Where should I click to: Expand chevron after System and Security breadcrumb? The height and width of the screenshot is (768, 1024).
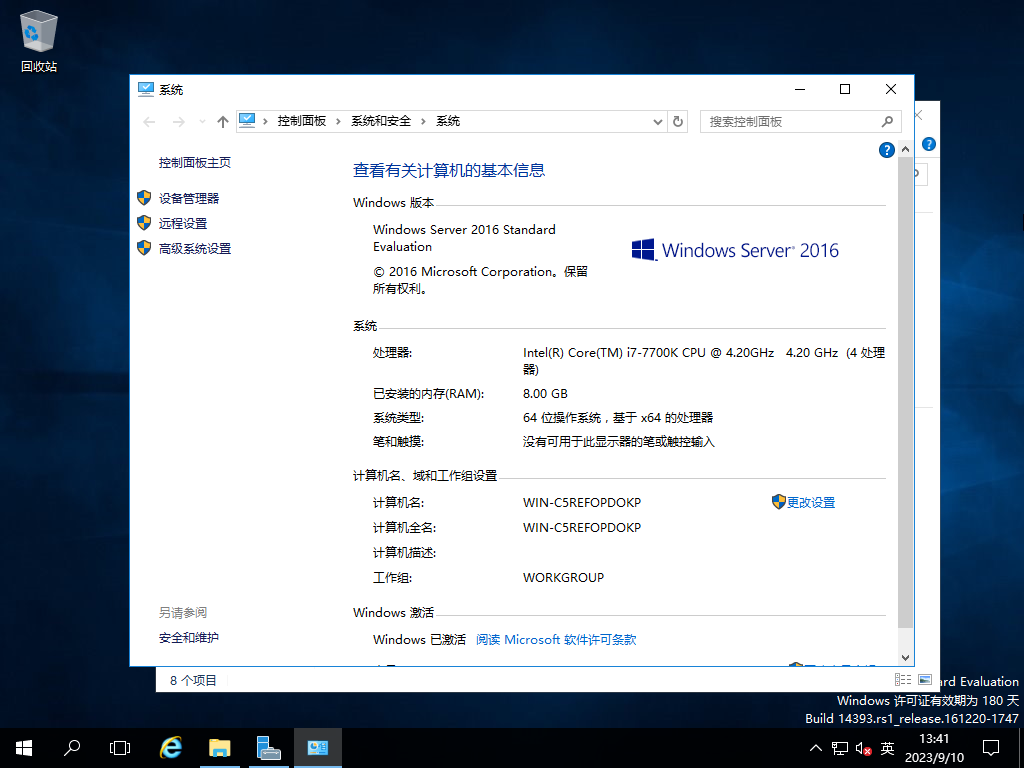[423, 121]
